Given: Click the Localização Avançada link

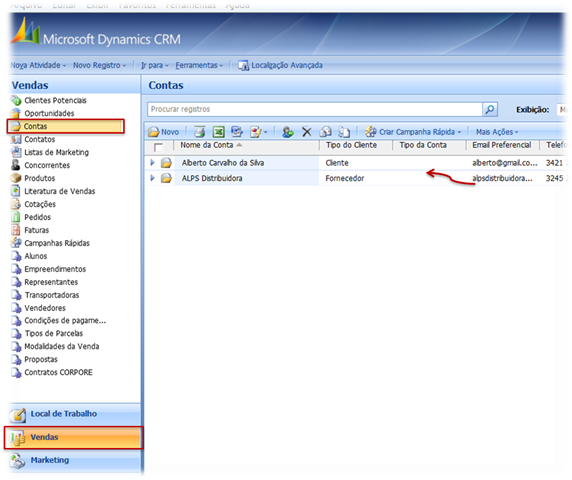Looking at the screenshot, I should click(287, 65).
